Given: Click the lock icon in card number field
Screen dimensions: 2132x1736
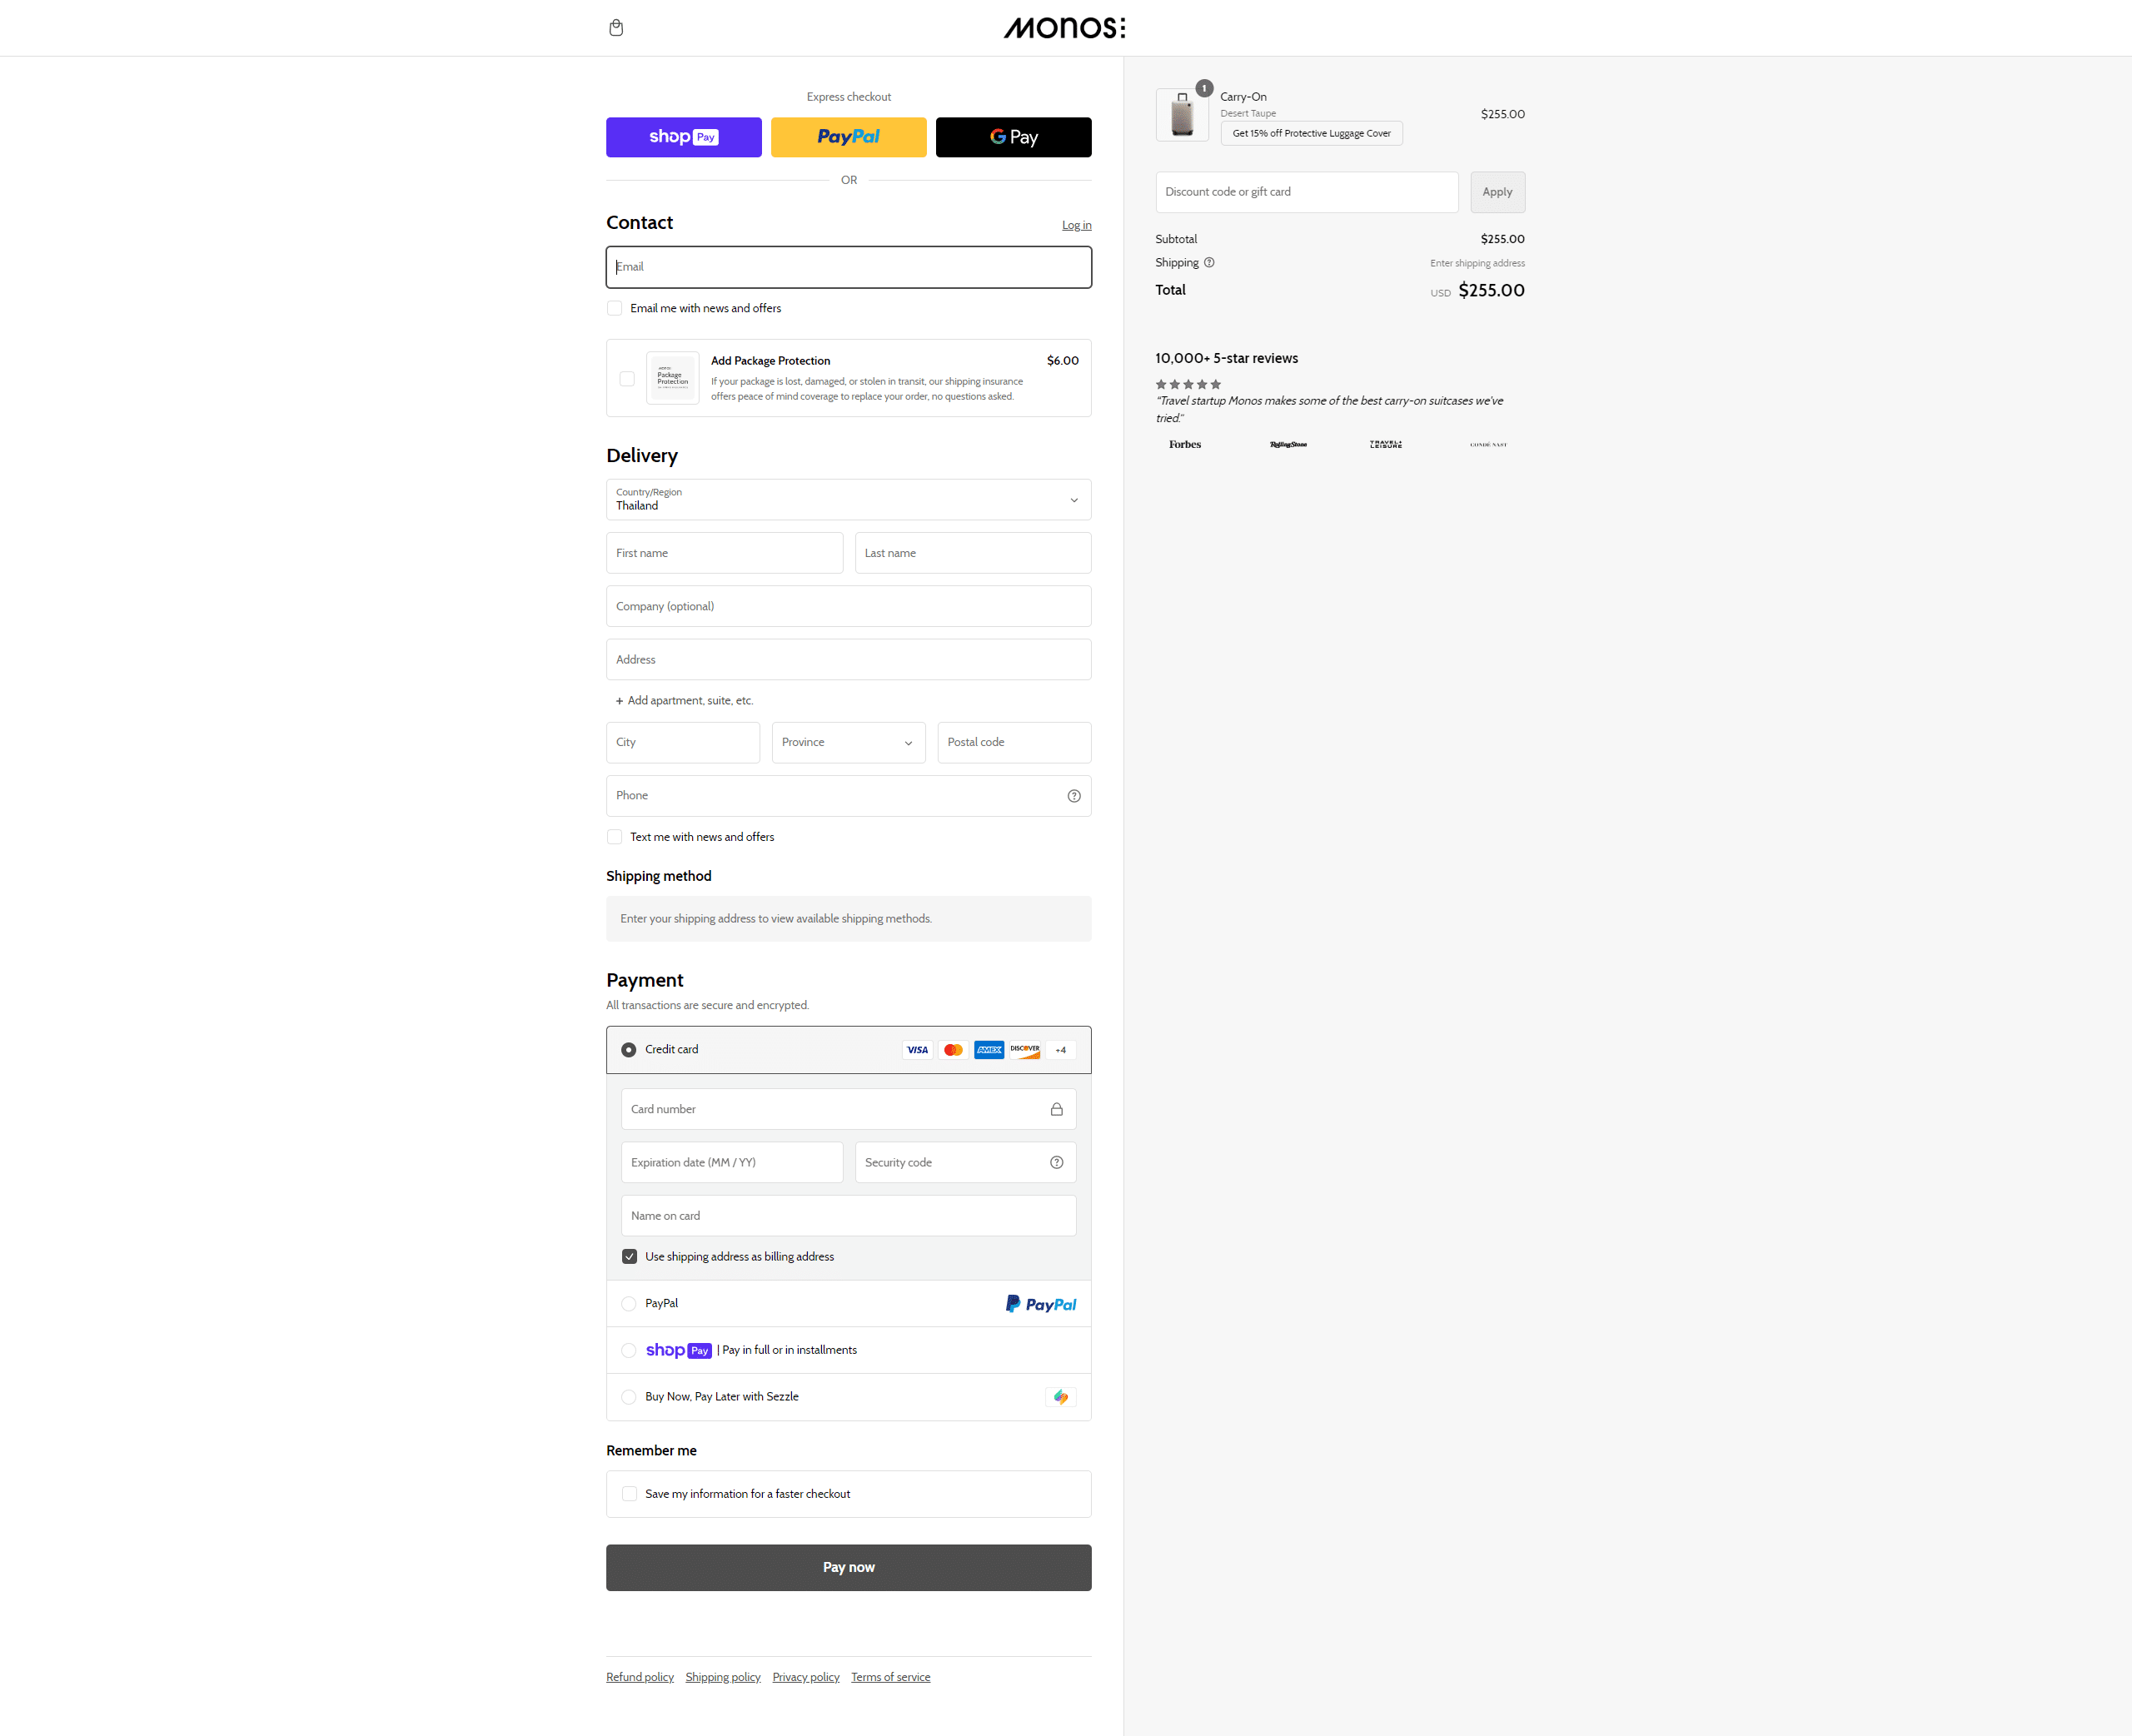Looking at the screenshot, I should 1056,1109.
